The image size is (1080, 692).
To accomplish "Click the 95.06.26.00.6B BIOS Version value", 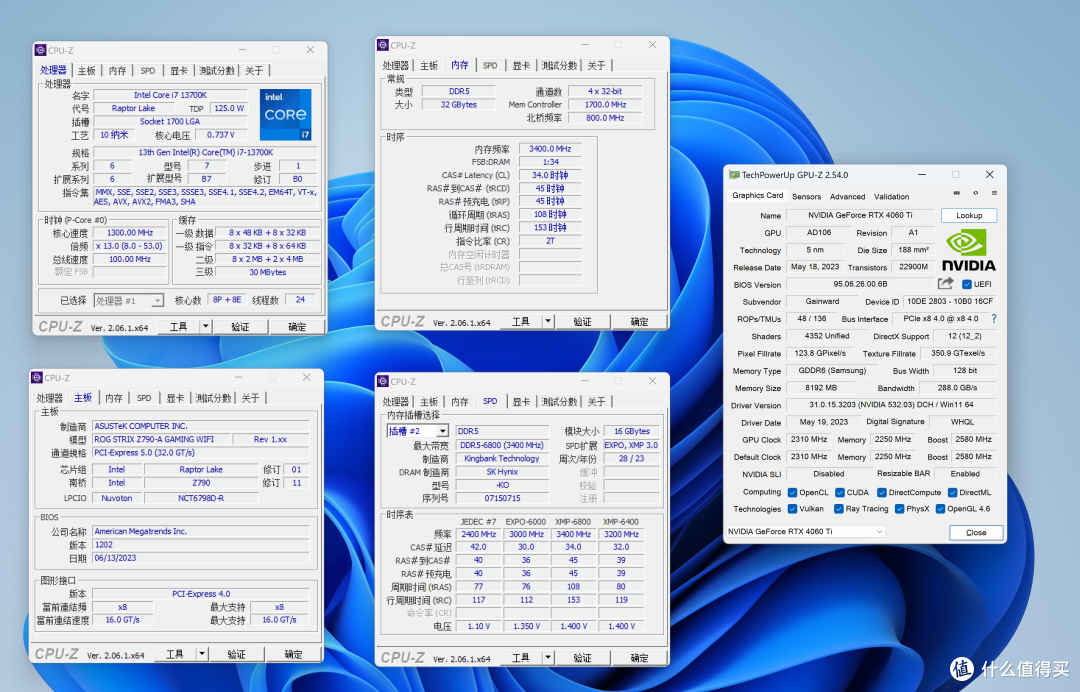I will (860, 284).
